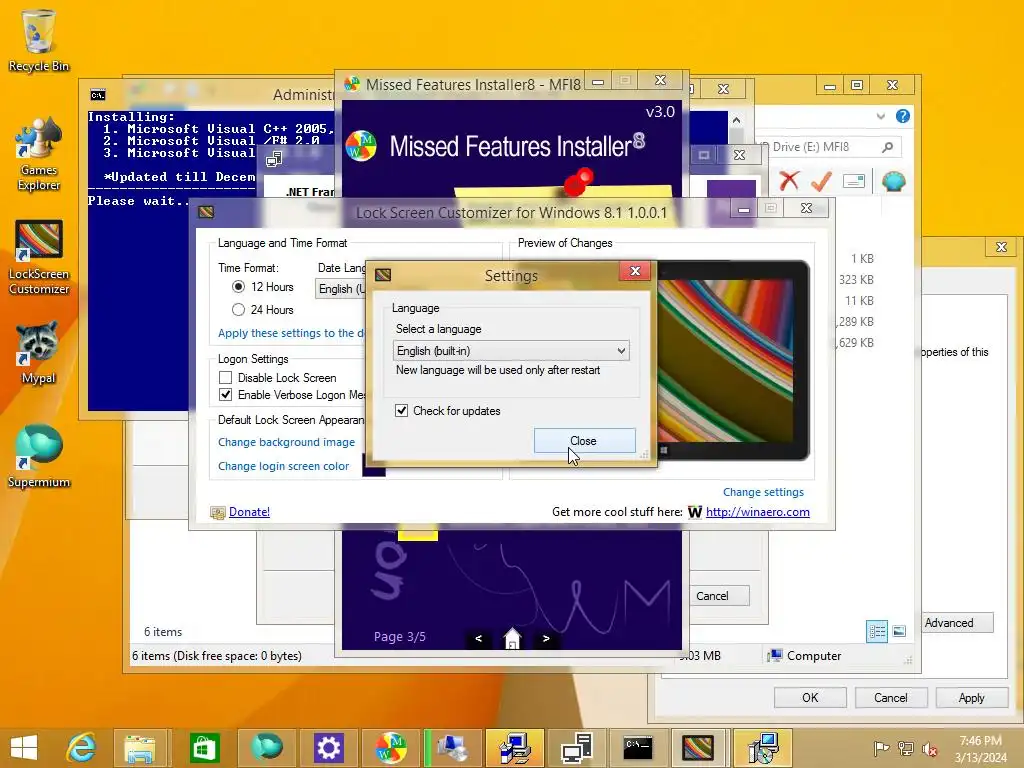Click the MFI8 home page icon
Image resolution: width=1024 pixels, height=768 pixels.
point(513,638)
